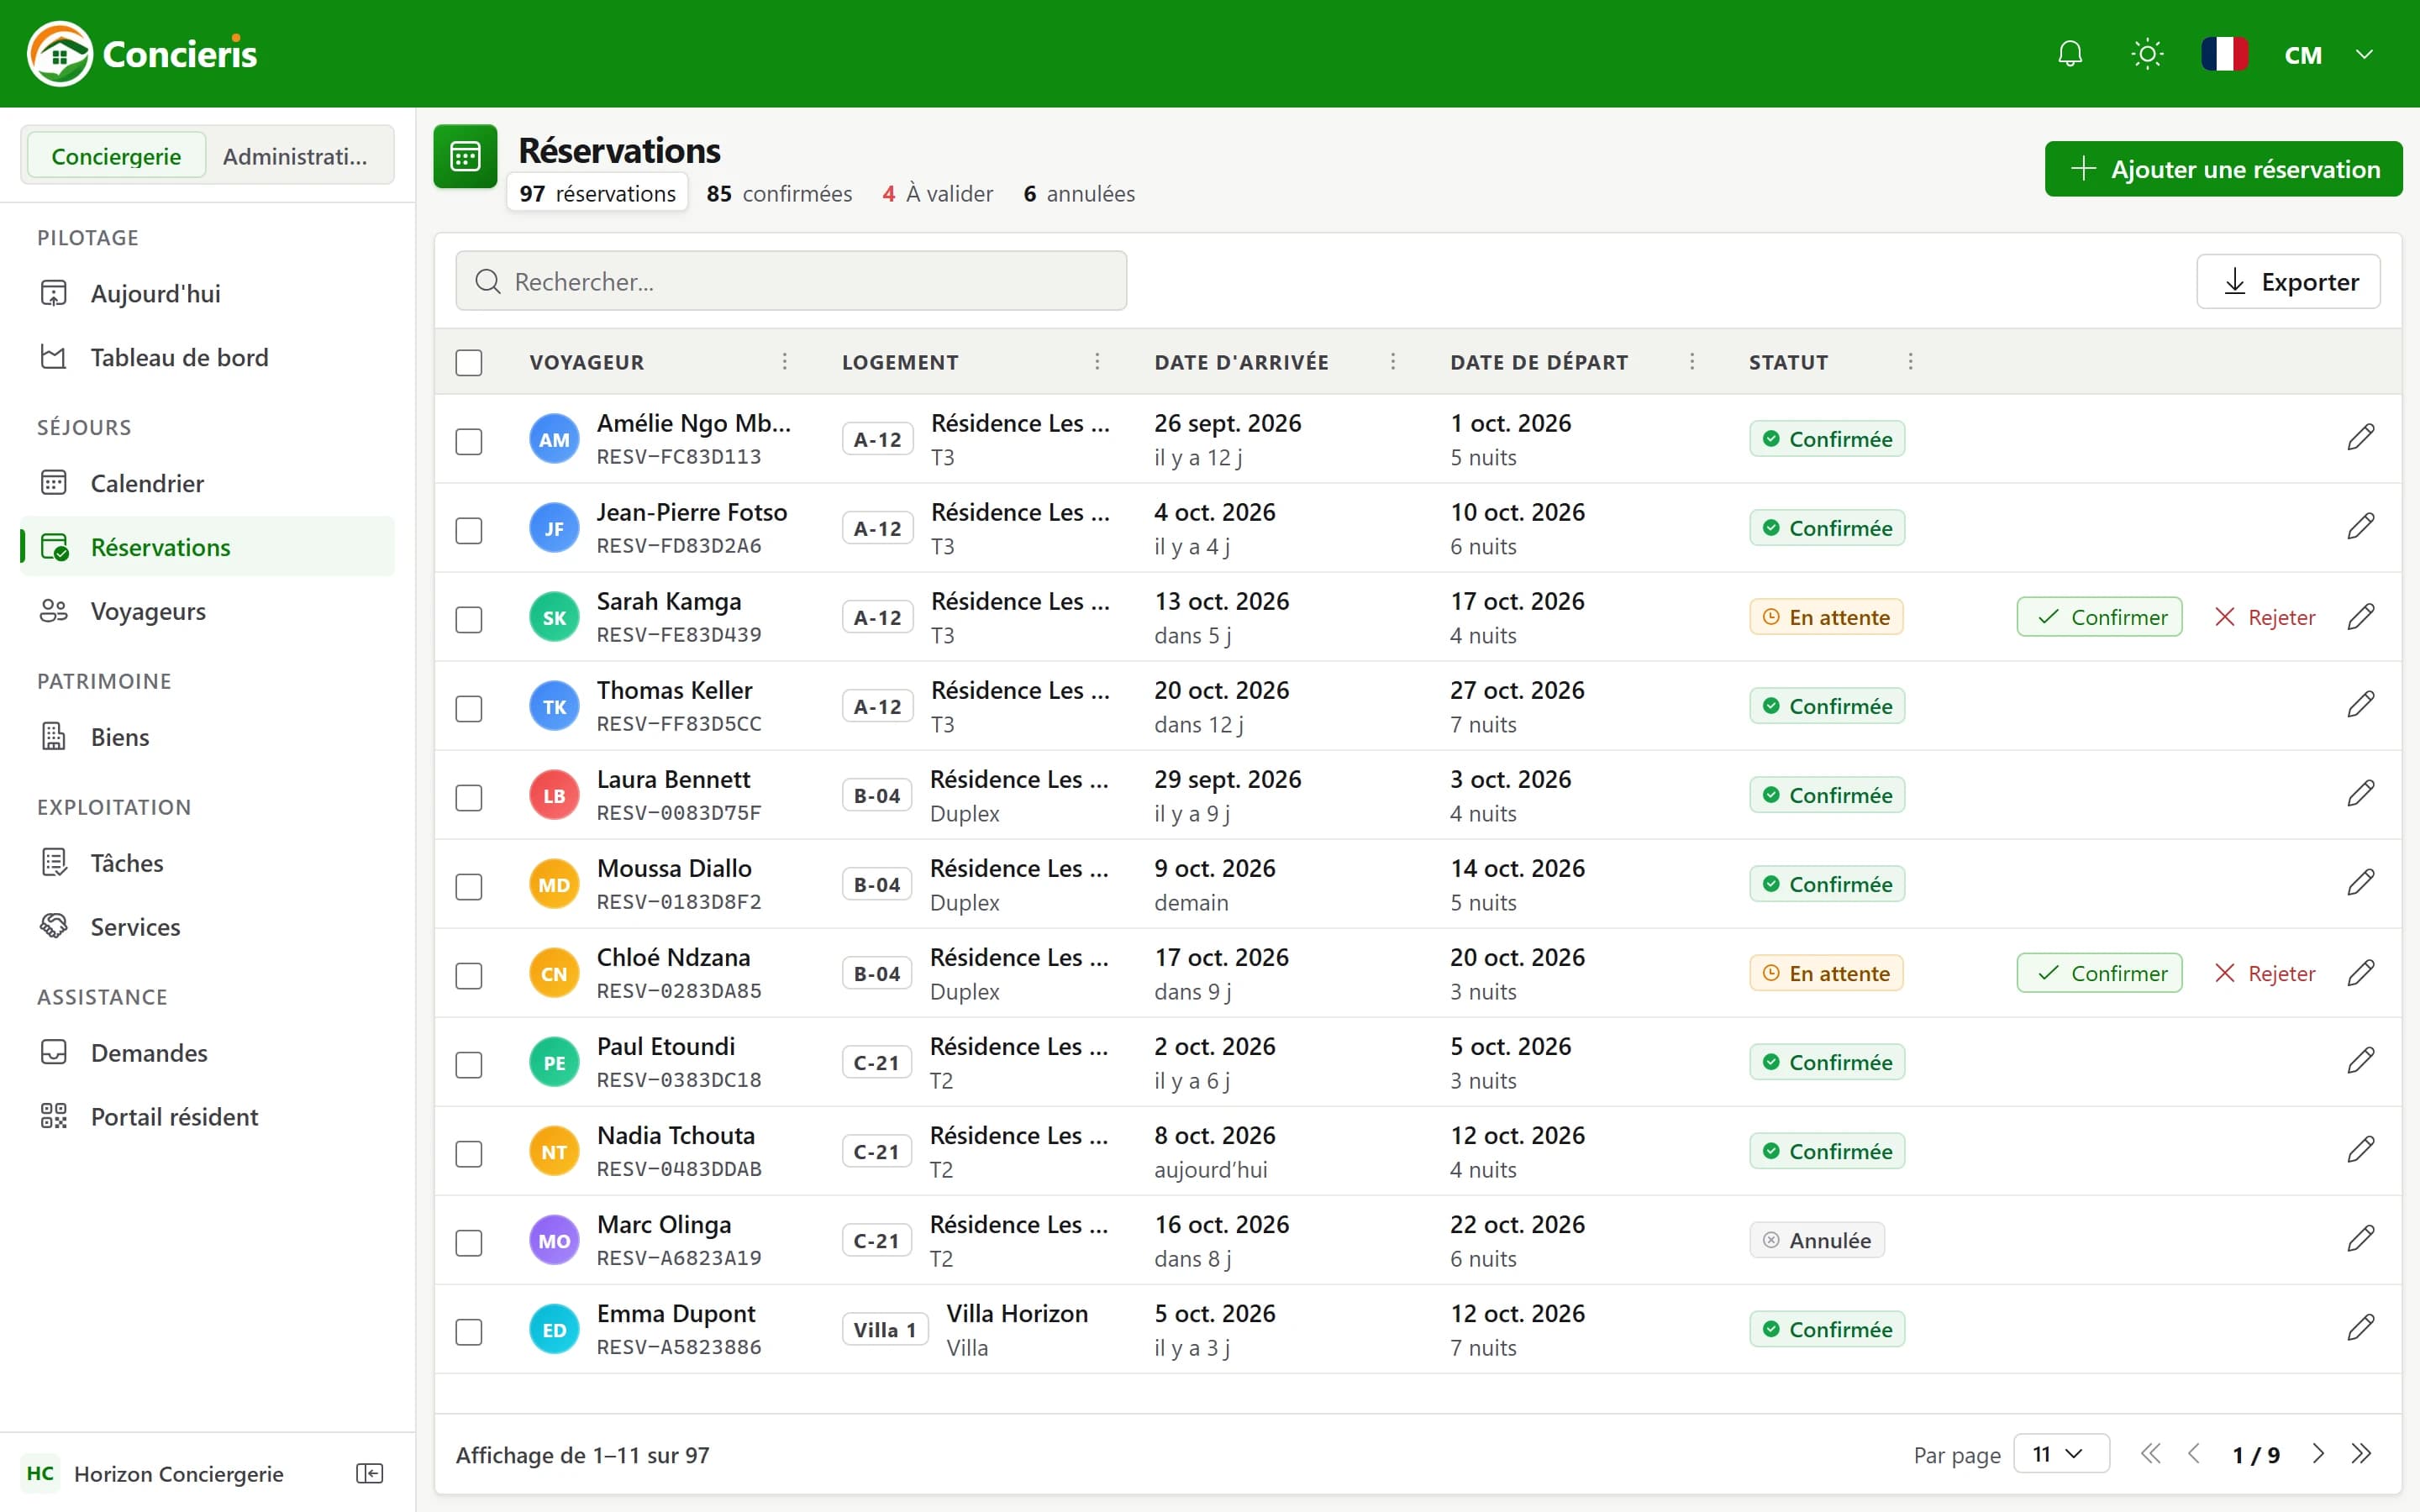Edit Amélie Ngo Mb... reservation with pencil icon
This screenshot has width=2420, height=1512.
(x=2360, y=438)
